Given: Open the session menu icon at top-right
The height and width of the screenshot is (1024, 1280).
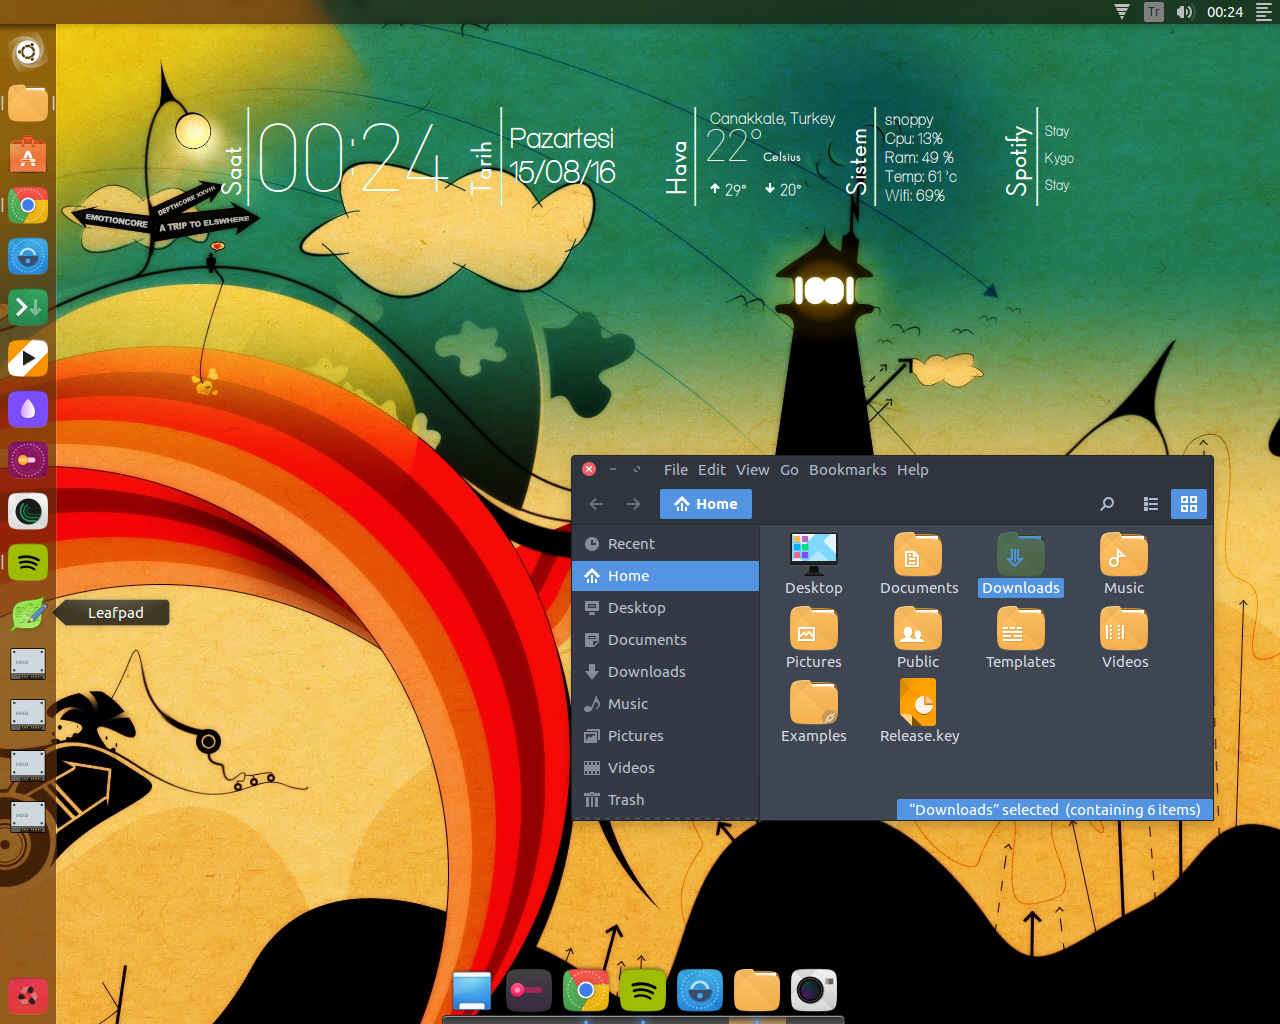Looking at the screenshot, I should (1264, 12).
